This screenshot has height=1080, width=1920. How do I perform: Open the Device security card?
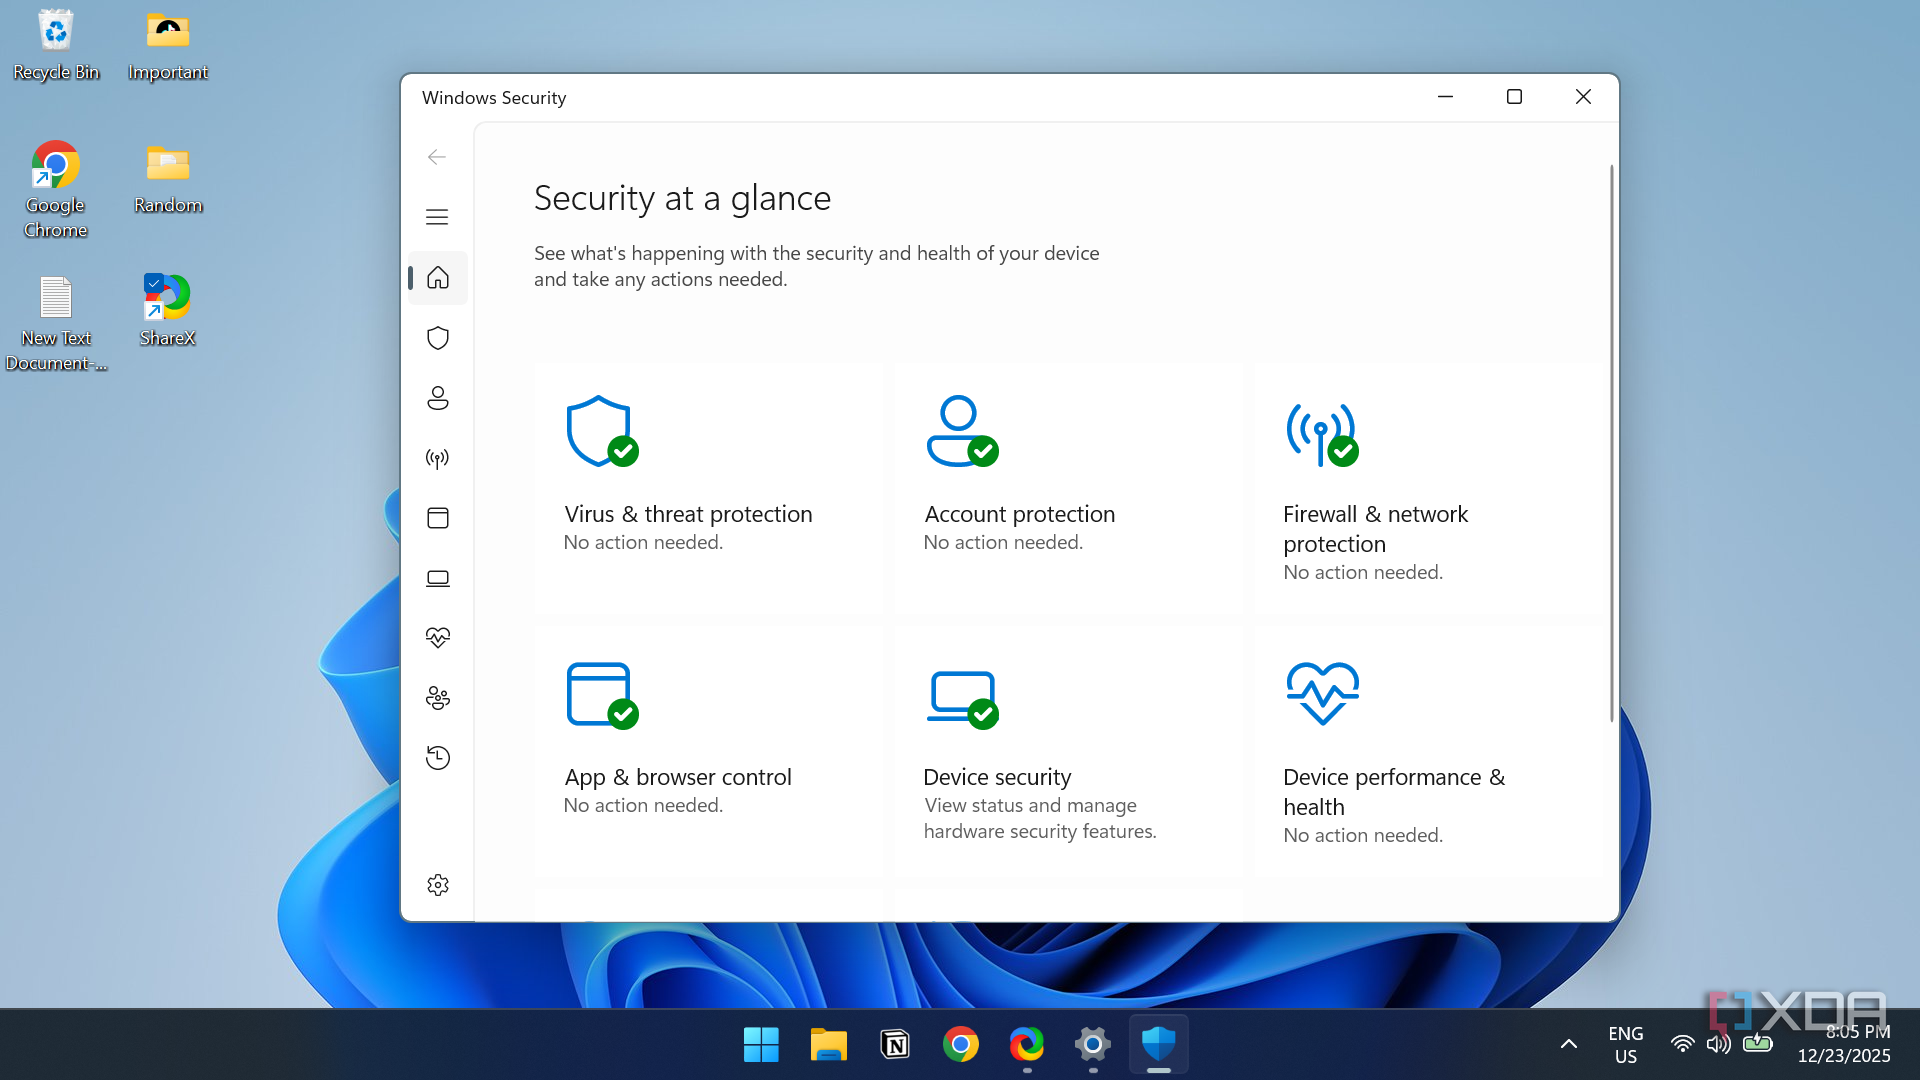click(1069, 752)
